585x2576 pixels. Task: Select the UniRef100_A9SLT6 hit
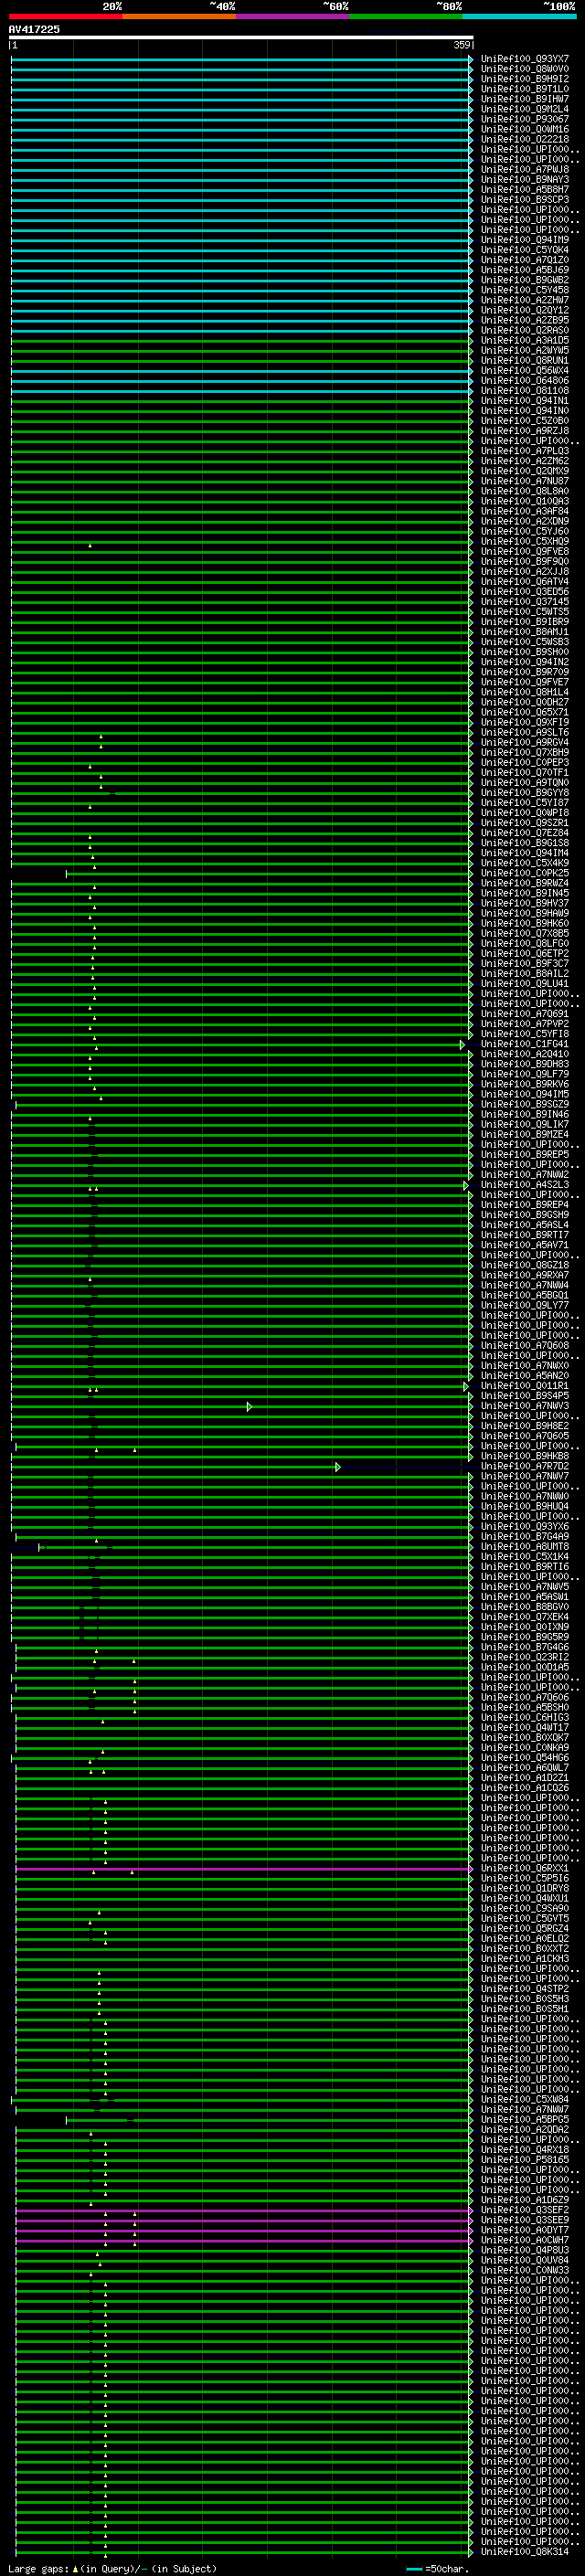tap(524, 732)
